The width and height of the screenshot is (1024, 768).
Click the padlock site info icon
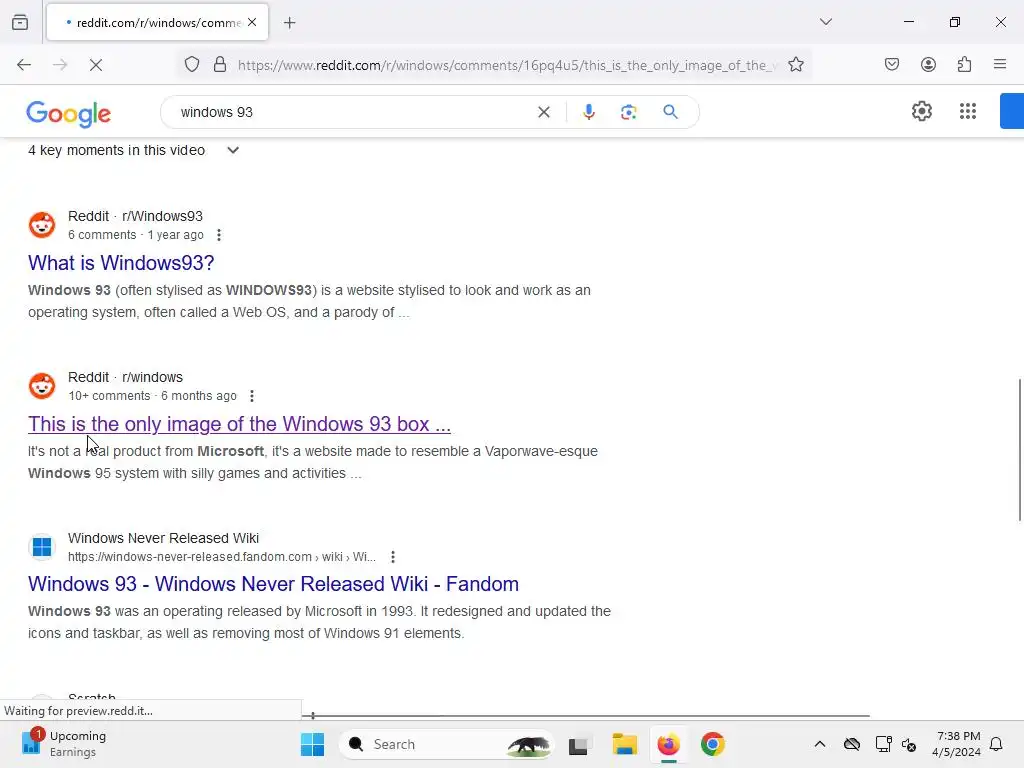pyautogui.click(x=220, y=65)
